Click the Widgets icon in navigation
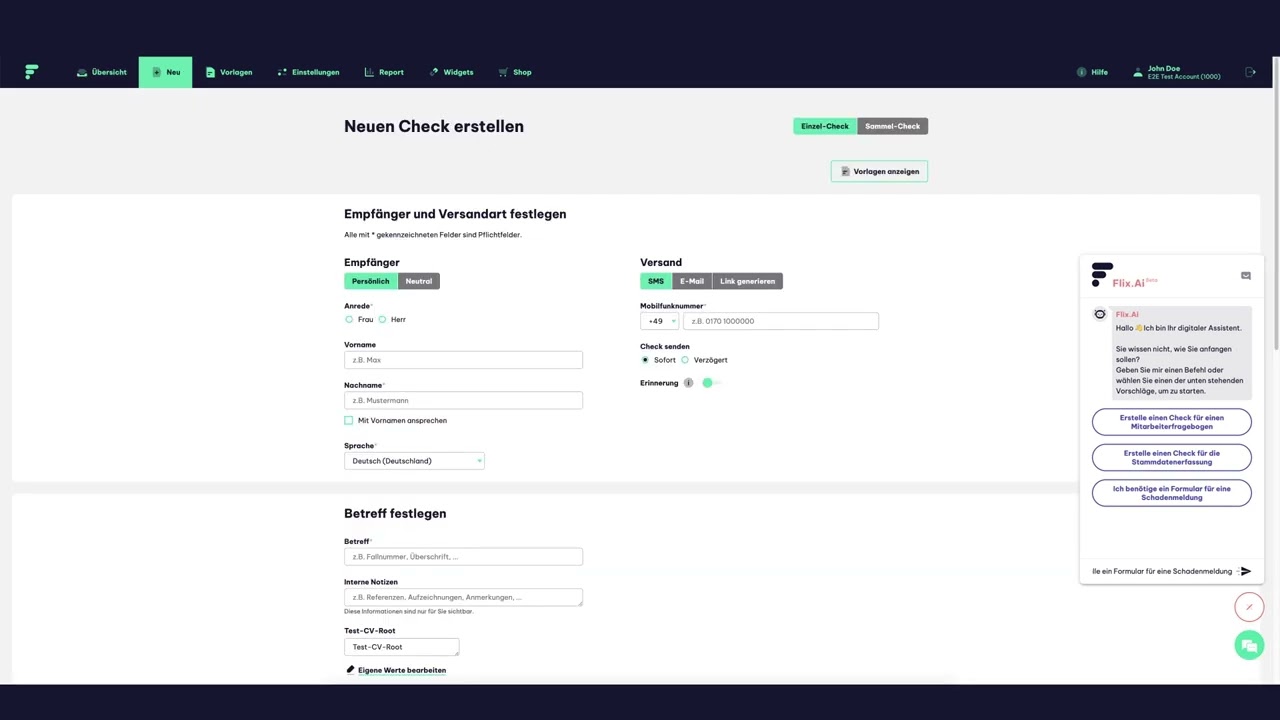Image resolution: width=1280 pixels, height=720 pixels. click(434, 72)
